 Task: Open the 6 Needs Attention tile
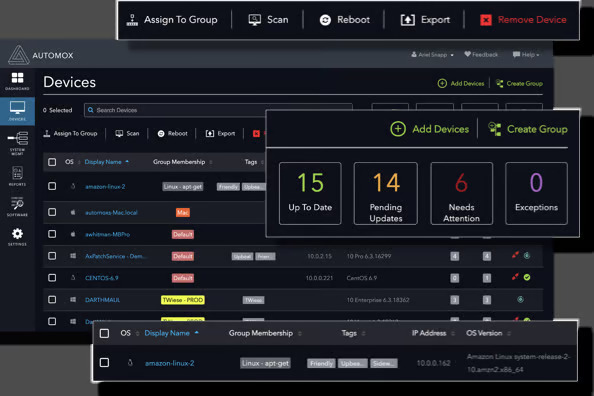coord(461,193)
